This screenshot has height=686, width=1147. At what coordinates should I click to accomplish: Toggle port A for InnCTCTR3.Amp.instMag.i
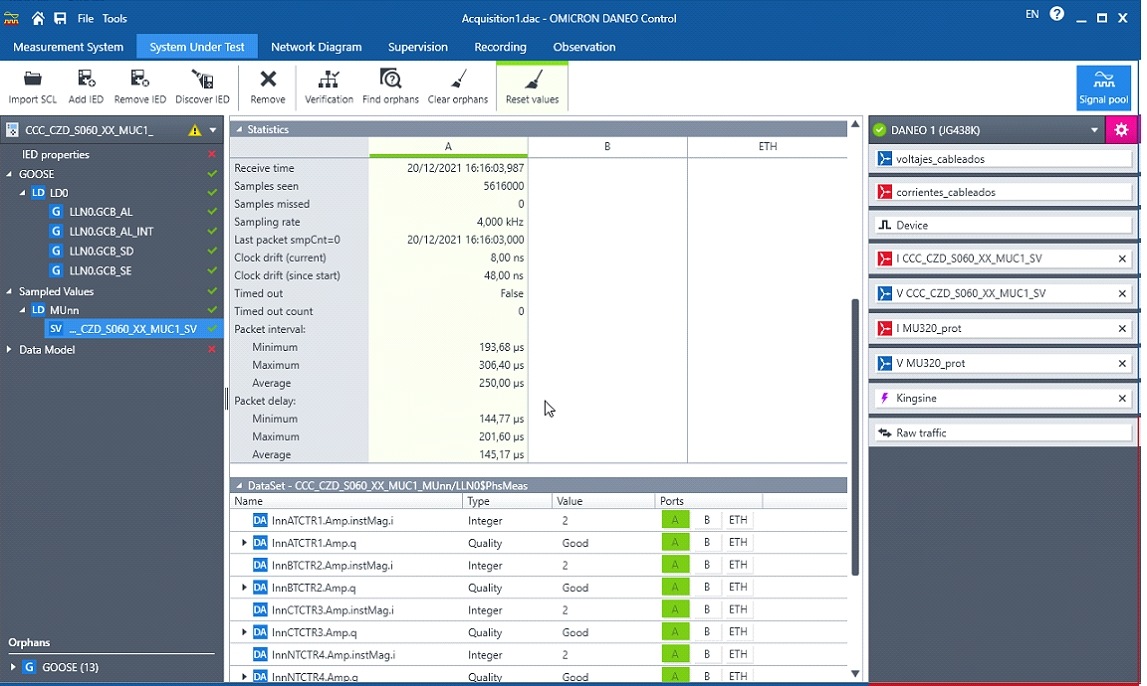[674, 609]
